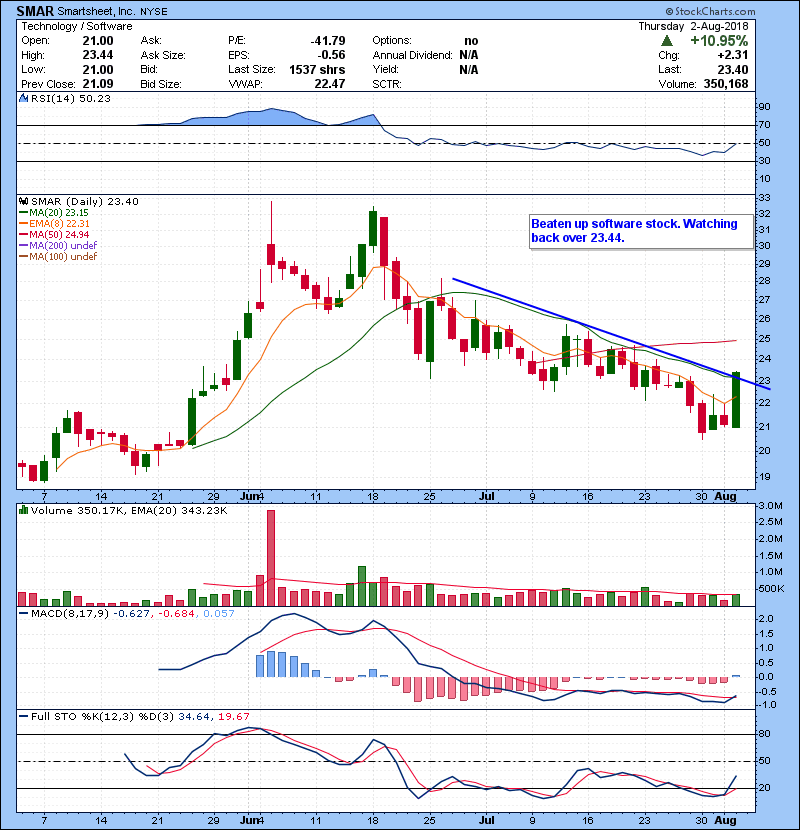Click the High value 23.44
This screenshot has height=830, width=800.
coord(98,55)
